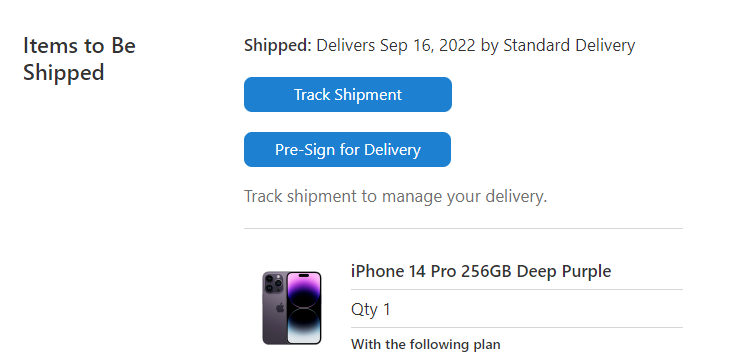This screenshot has height=362, width=740.
Task: Click the camera module on the iPhone image
Action: (x=274, y=283)
